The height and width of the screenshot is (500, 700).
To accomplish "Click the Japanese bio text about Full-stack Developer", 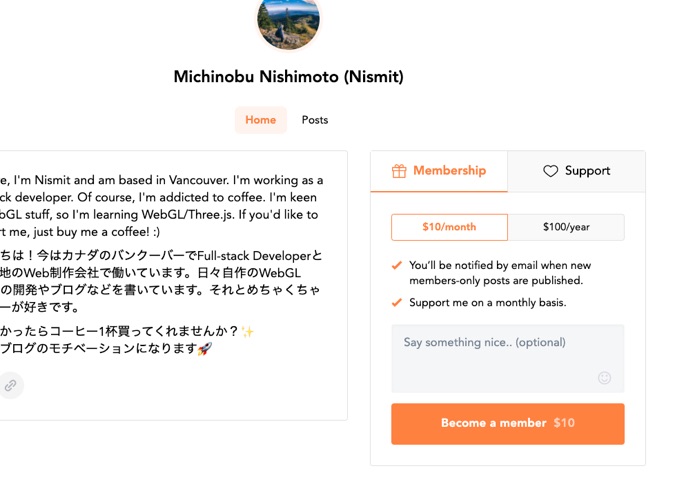I will pyautogui.click(x=160, y=256).
